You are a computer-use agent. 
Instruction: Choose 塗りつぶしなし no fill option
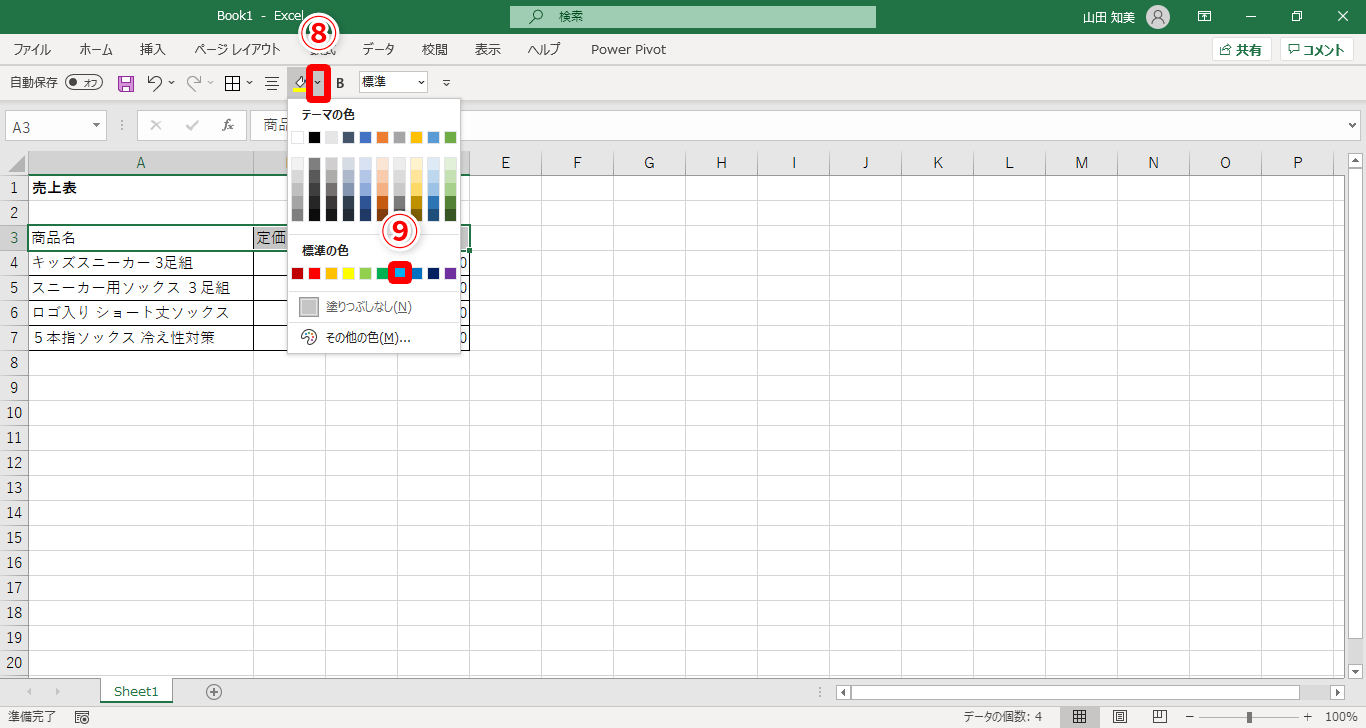click(x=374, y=307)
